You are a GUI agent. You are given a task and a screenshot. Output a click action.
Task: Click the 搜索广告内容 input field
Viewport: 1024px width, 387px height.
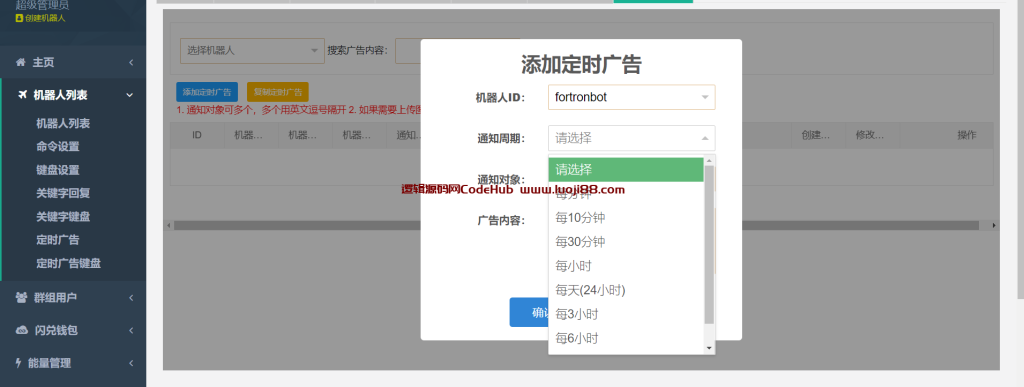point(408,50)
